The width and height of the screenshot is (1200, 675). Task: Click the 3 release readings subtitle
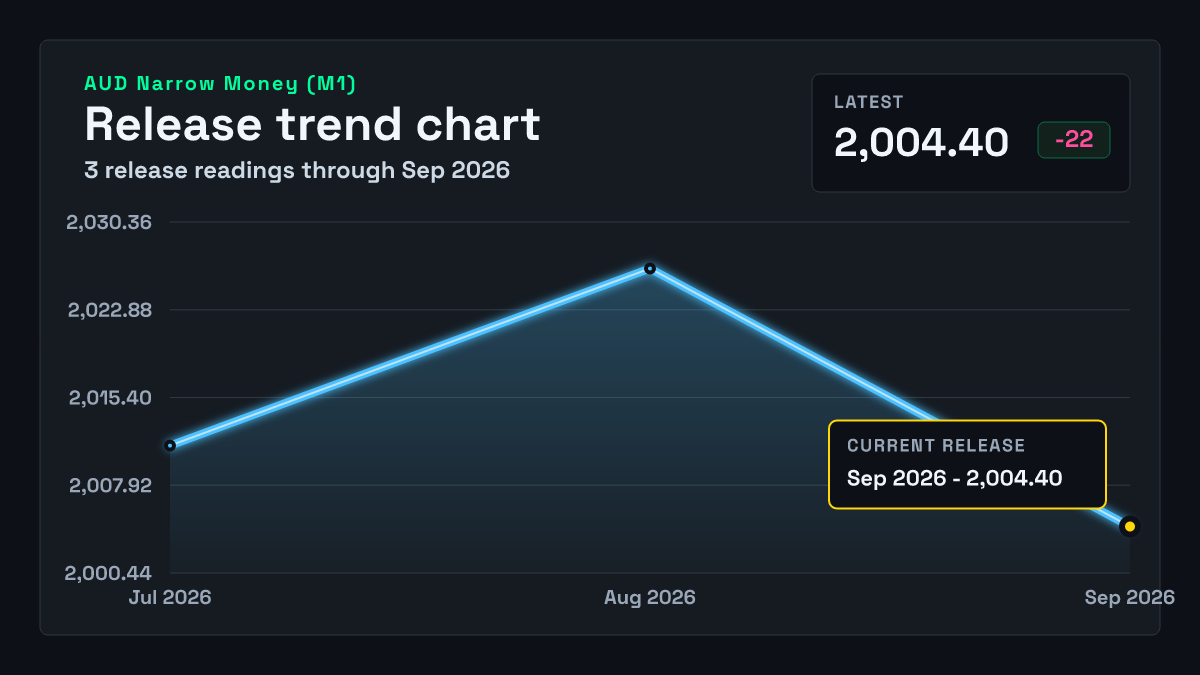click(297, 170)
